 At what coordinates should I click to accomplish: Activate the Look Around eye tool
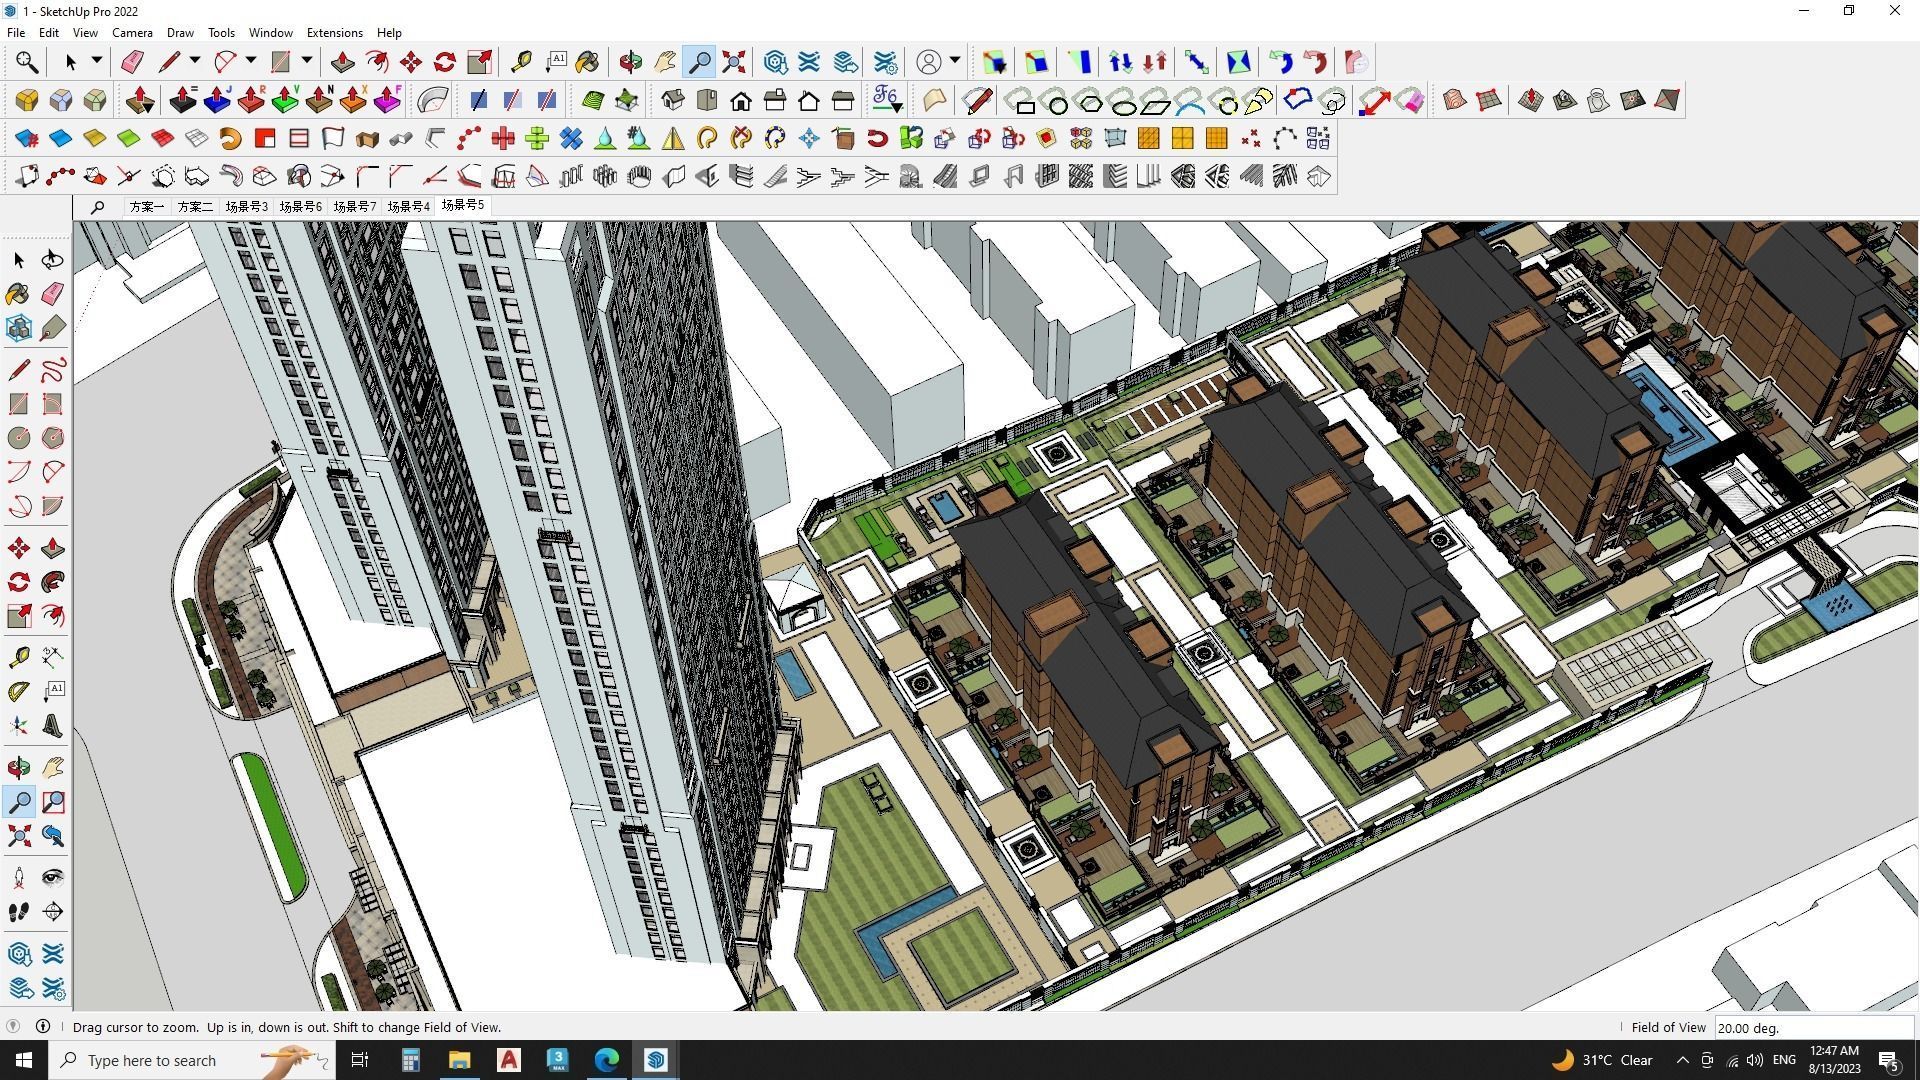point(52,878)
